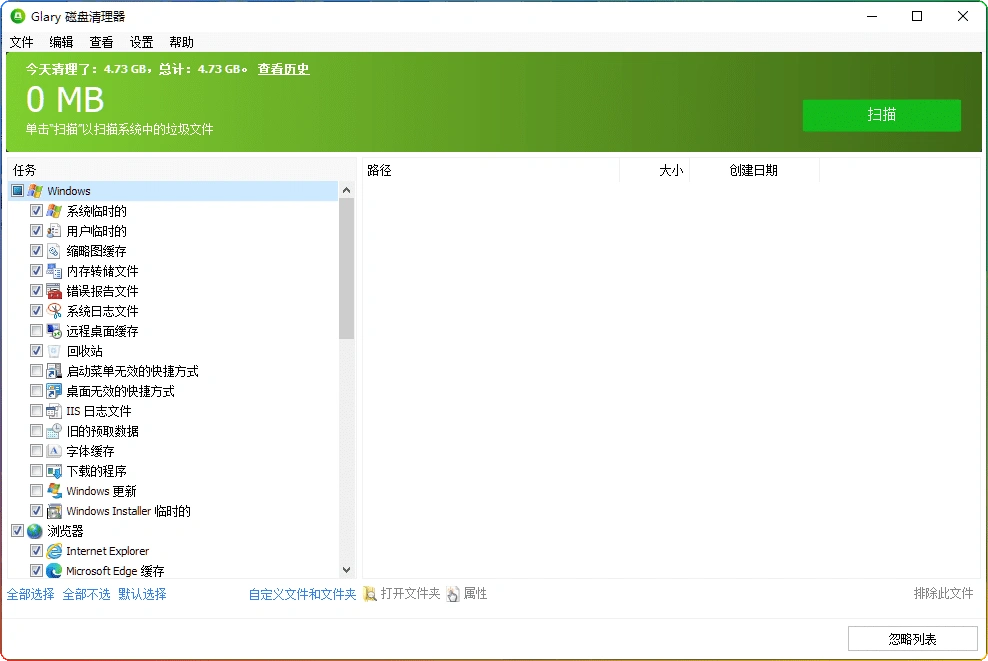988x661 pixels.
Task: Click the 浏览器 globe icon
Action: tap(33, 531)
